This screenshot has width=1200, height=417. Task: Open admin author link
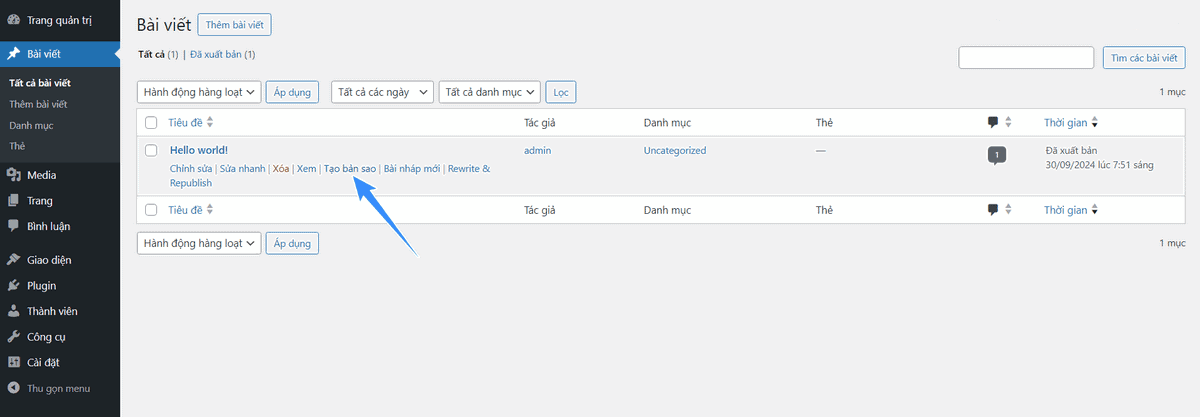click(538, 150)
